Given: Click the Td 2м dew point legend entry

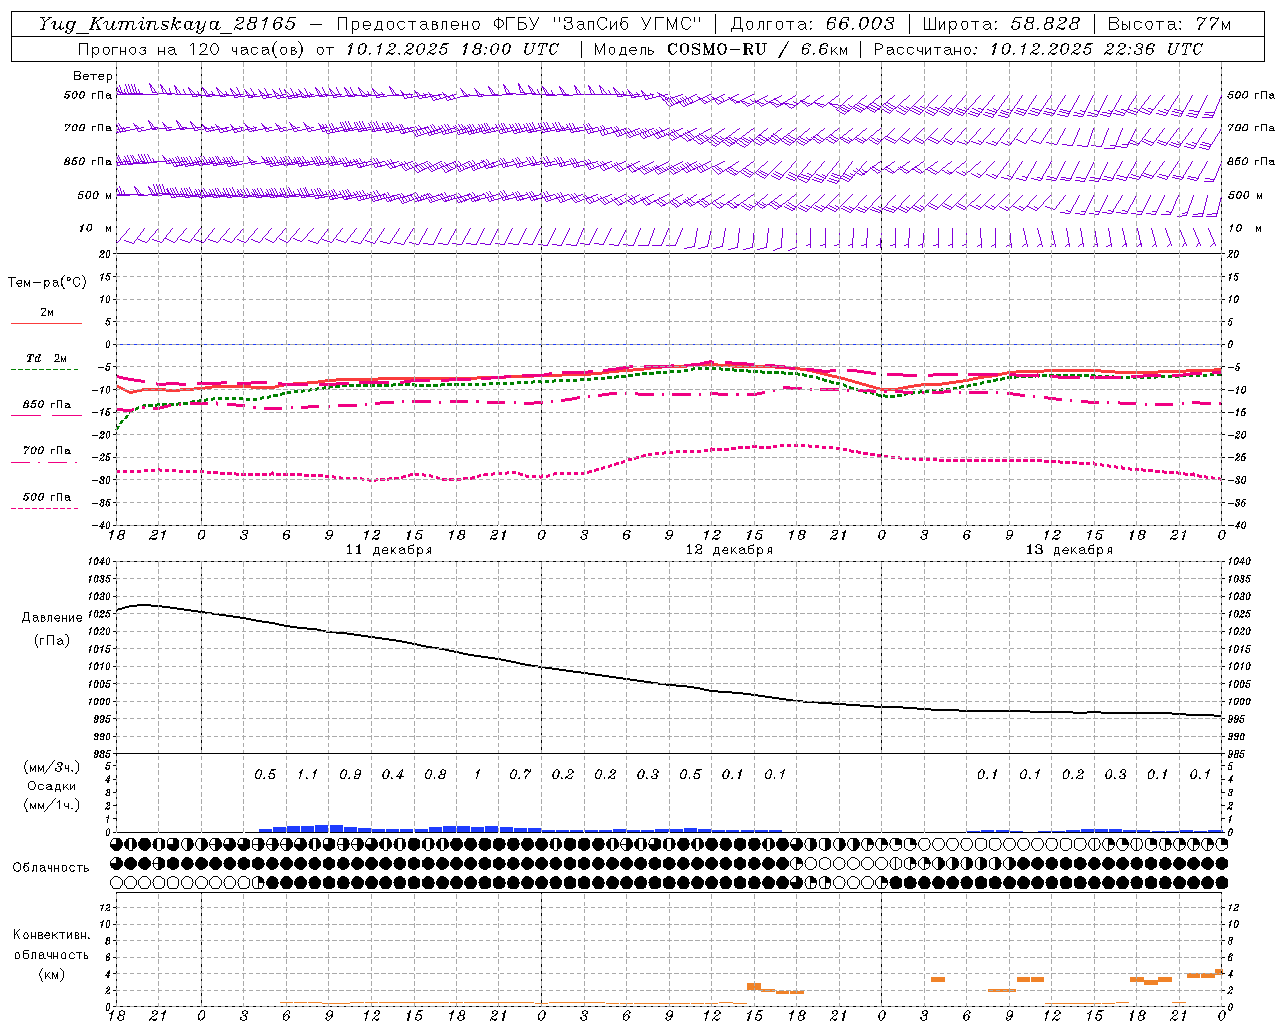Looking at the screenshot, I should [x=47, y=359].
